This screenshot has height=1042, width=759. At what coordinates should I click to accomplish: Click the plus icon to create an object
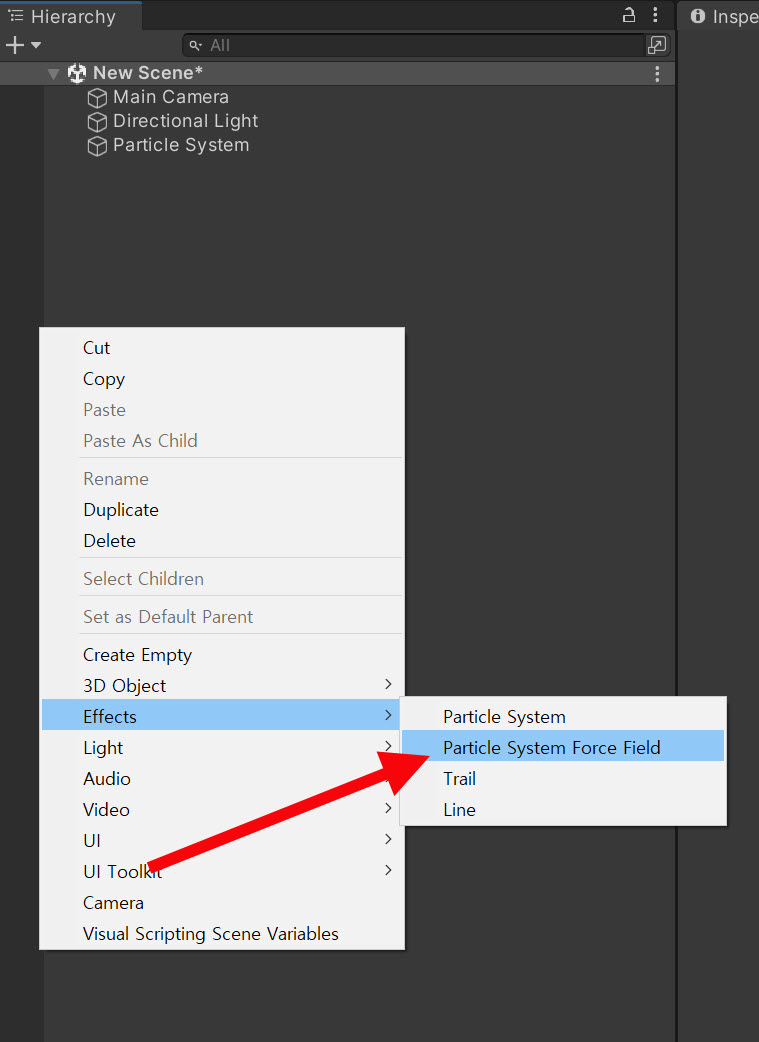(x=15, y=45)
